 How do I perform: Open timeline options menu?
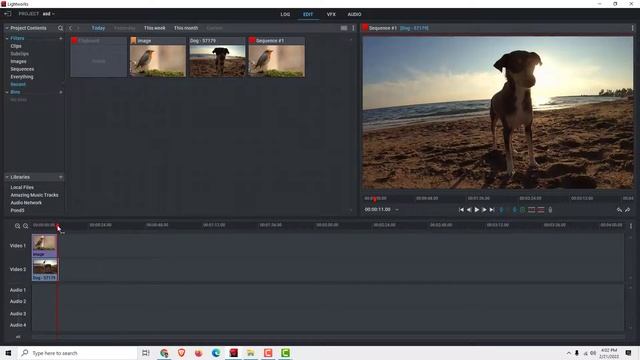[631, 226]
